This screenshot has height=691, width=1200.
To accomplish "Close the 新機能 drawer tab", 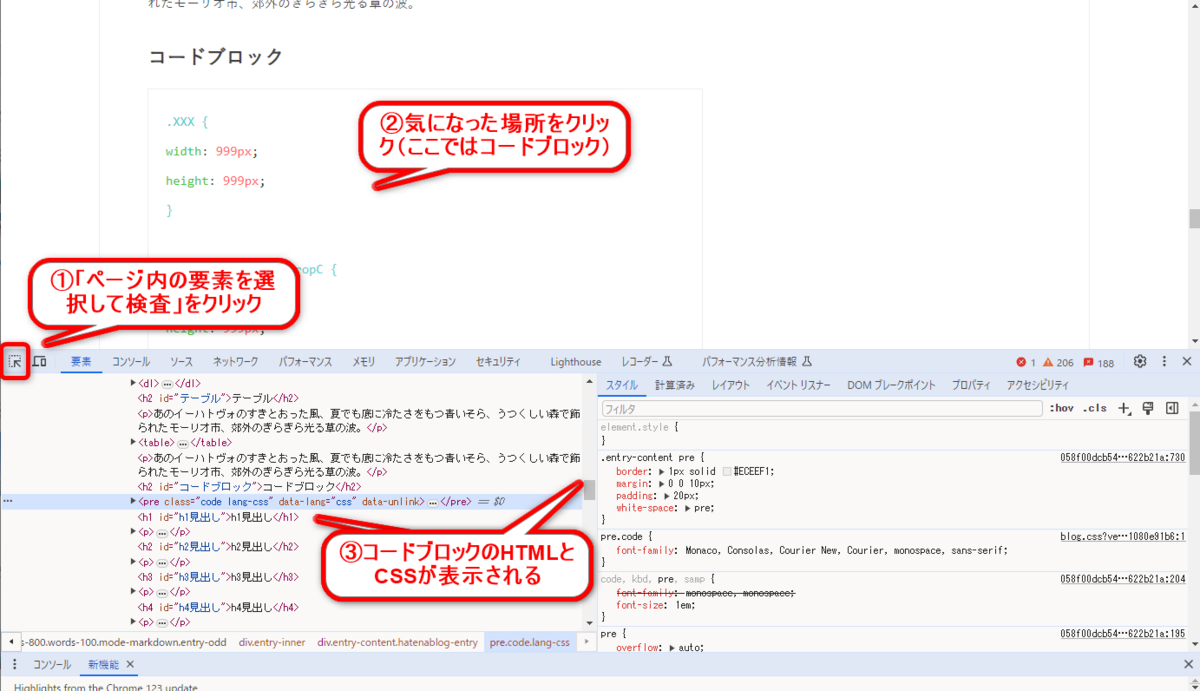I will point(130,664).
